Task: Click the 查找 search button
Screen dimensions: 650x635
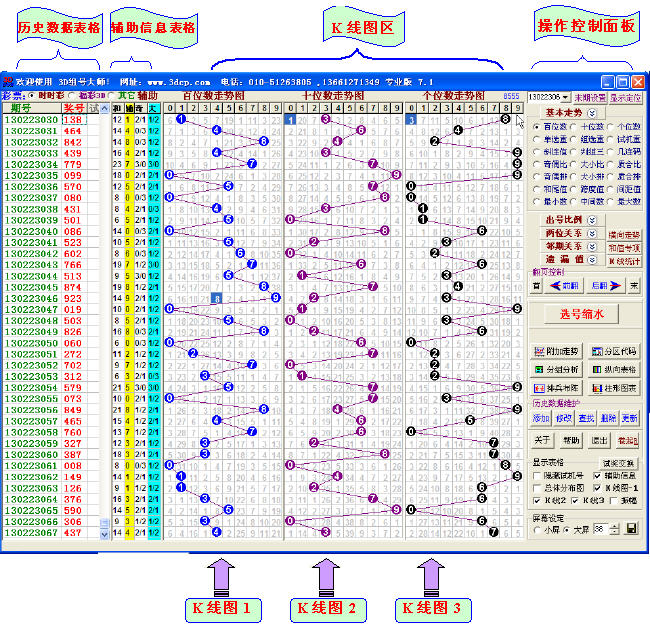Action: 585,418
